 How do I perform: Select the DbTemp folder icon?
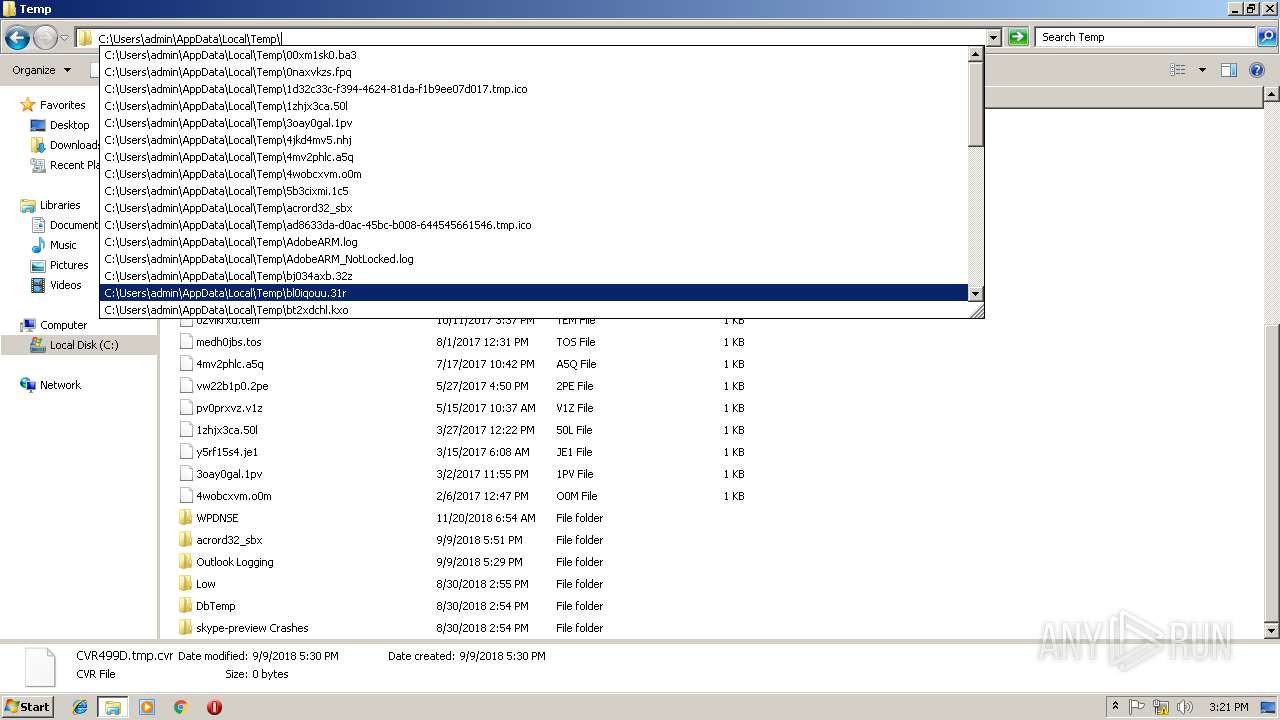pyautogui.click(x=185, y=606)
